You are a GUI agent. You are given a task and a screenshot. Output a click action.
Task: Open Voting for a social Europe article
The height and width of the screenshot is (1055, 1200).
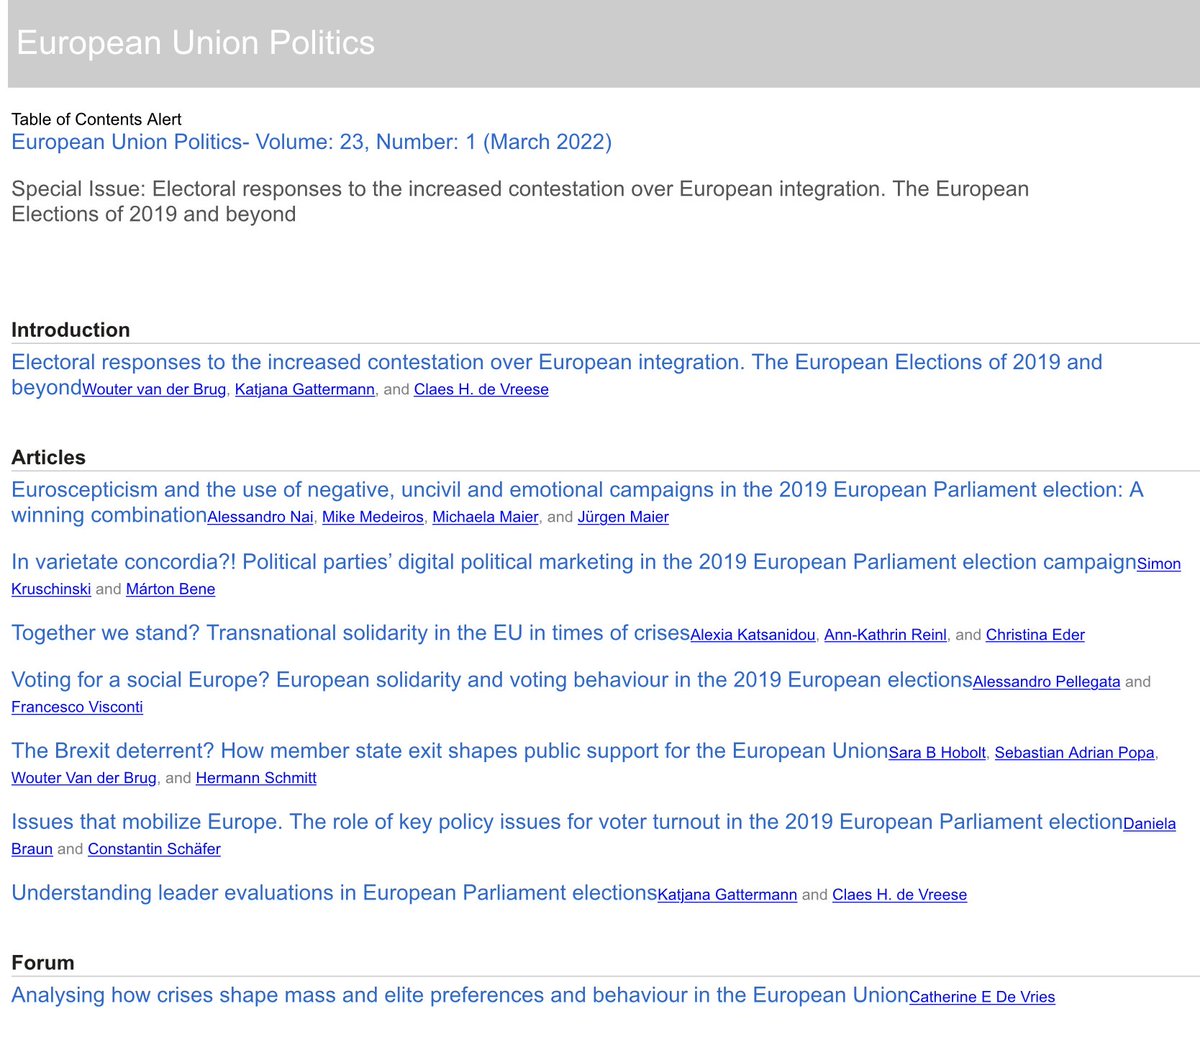tap(492, 680)
